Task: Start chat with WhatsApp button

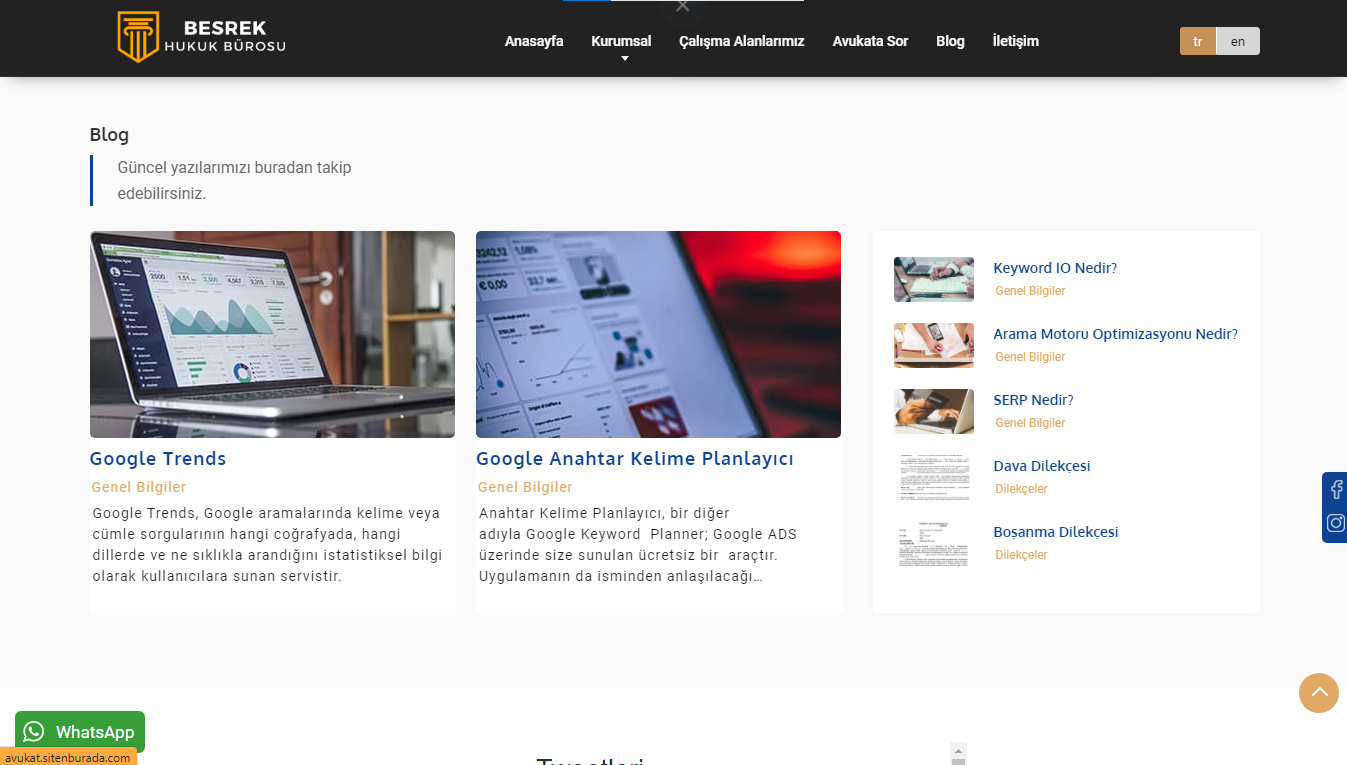Action: pyautogui.click(x=80, y=732)
